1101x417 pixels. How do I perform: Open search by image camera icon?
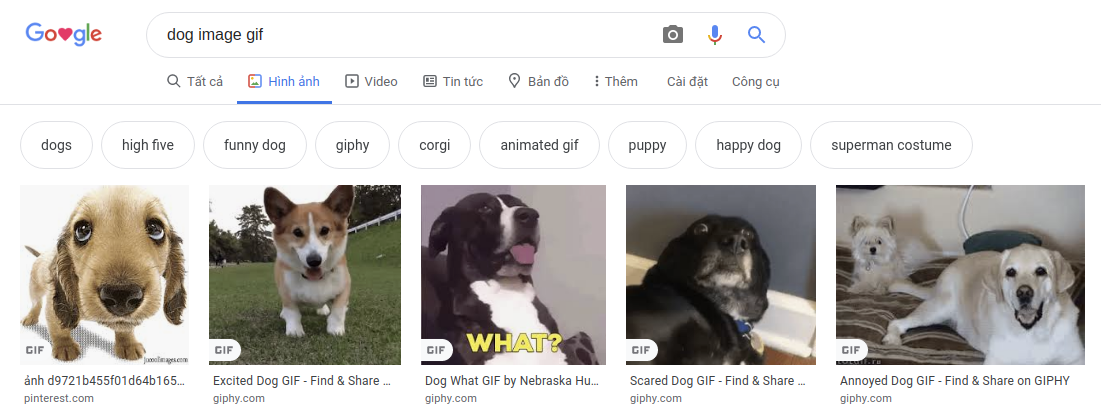click(673, 35)
